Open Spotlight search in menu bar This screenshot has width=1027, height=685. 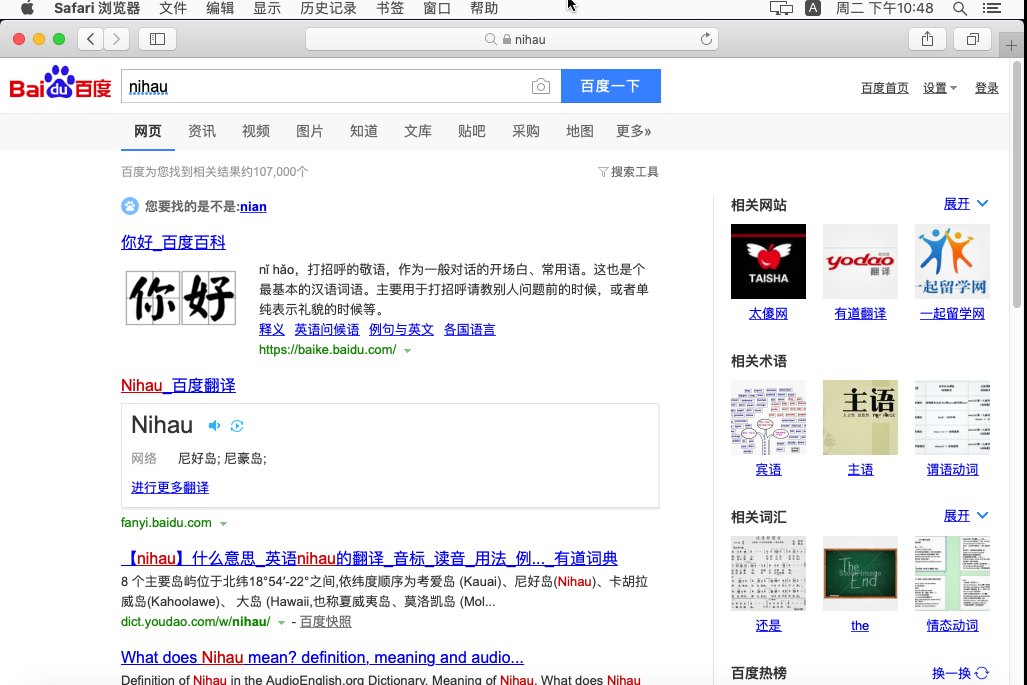click(x=960, y=9)
